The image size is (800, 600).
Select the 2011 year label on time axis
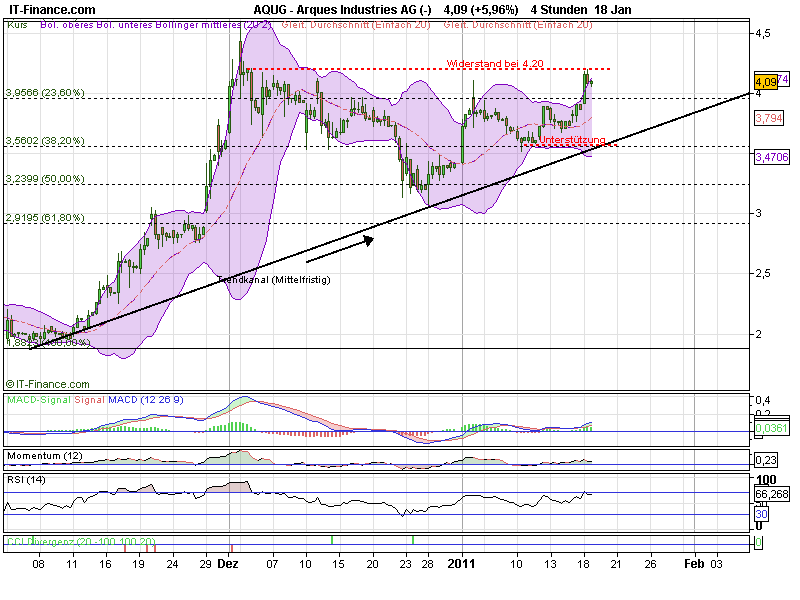[x=461, y=564]
